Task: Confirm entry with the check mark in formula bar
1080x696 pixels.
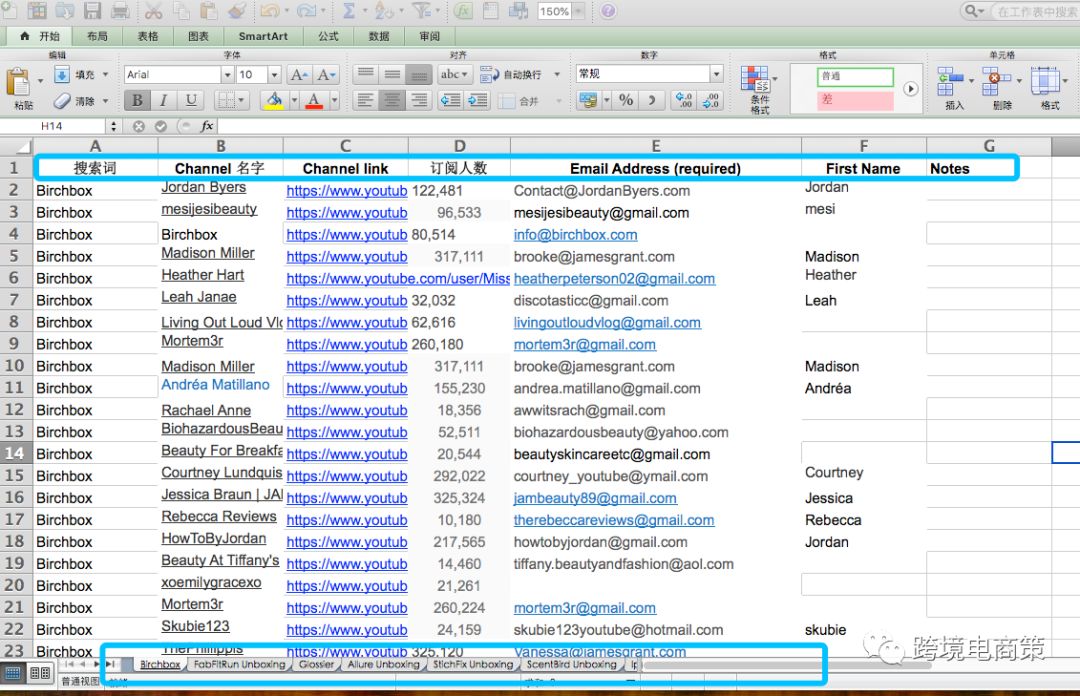Action: click(x=161, y=126)
